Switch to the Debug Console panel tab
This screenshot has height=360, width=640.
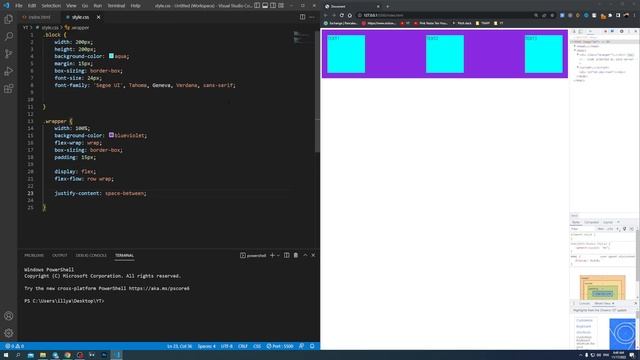(x=91, y=256)
